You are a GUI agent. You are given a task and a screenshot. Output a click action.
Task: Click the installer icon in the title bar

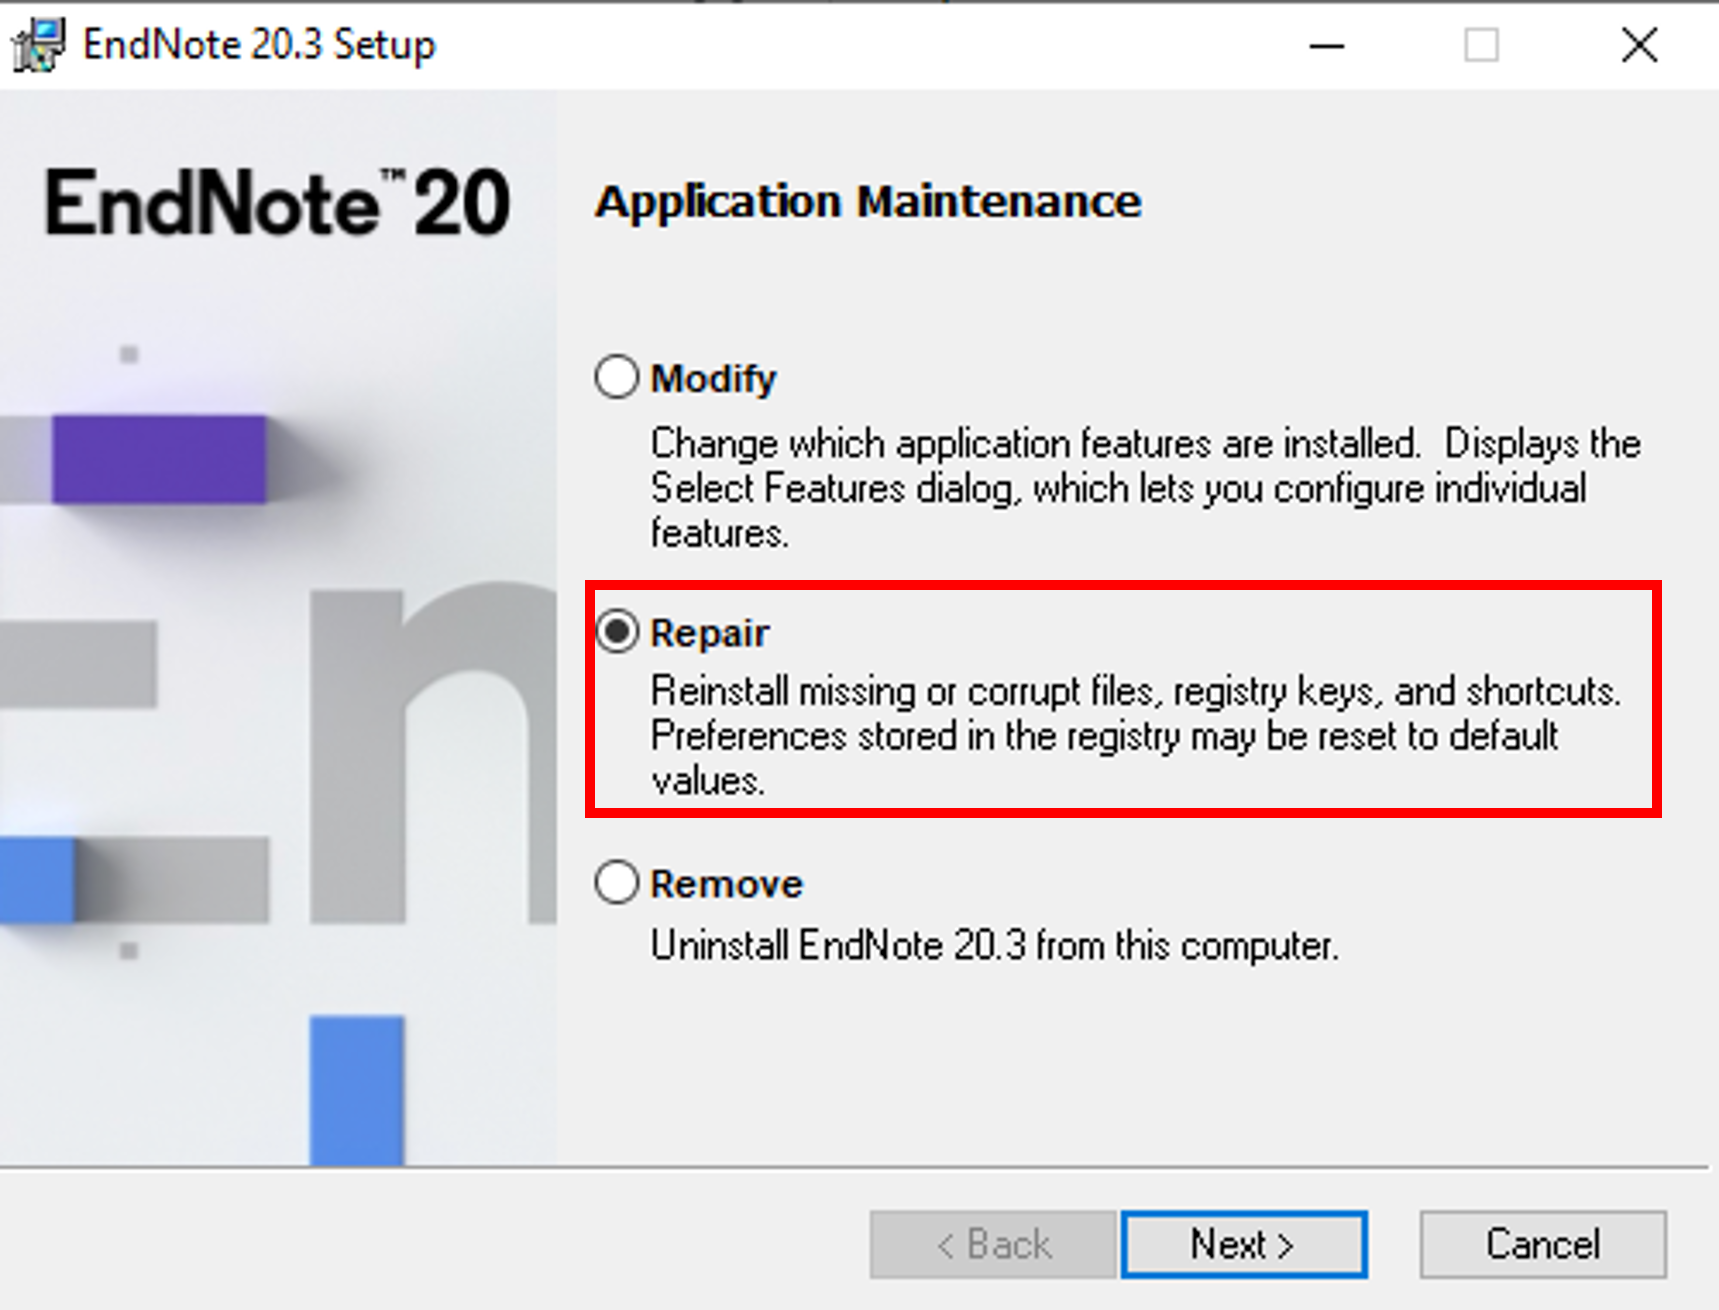pyautogui.click(x=38, y=45)
